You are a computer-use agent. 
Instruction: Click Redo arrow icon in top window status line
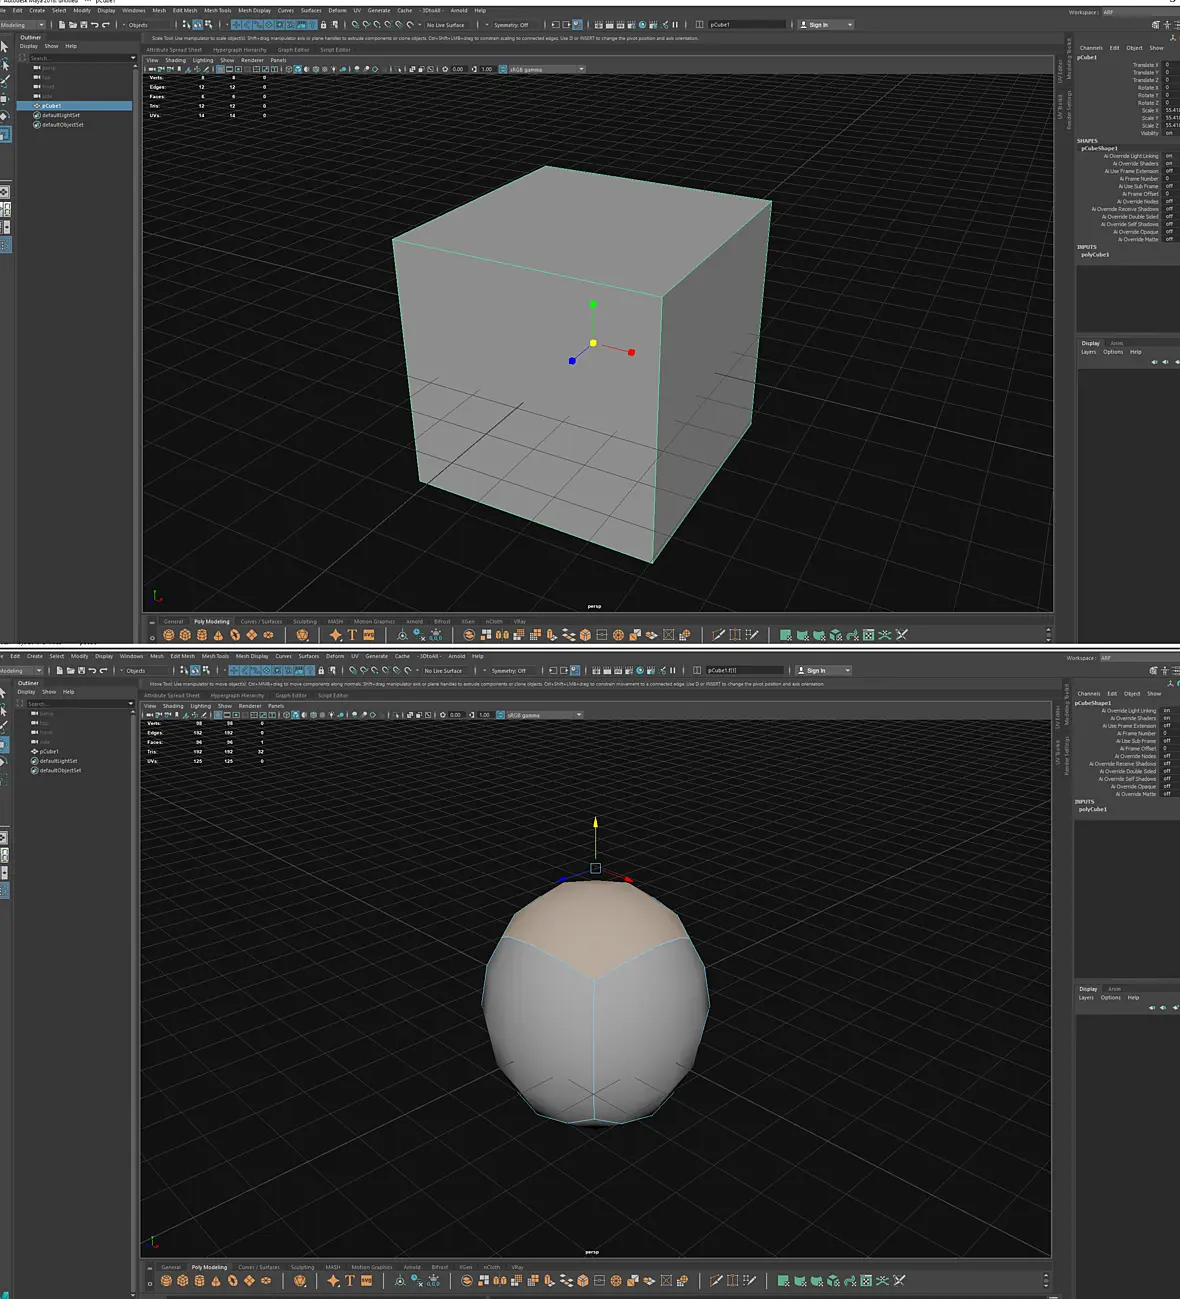[x=106, y=25]
